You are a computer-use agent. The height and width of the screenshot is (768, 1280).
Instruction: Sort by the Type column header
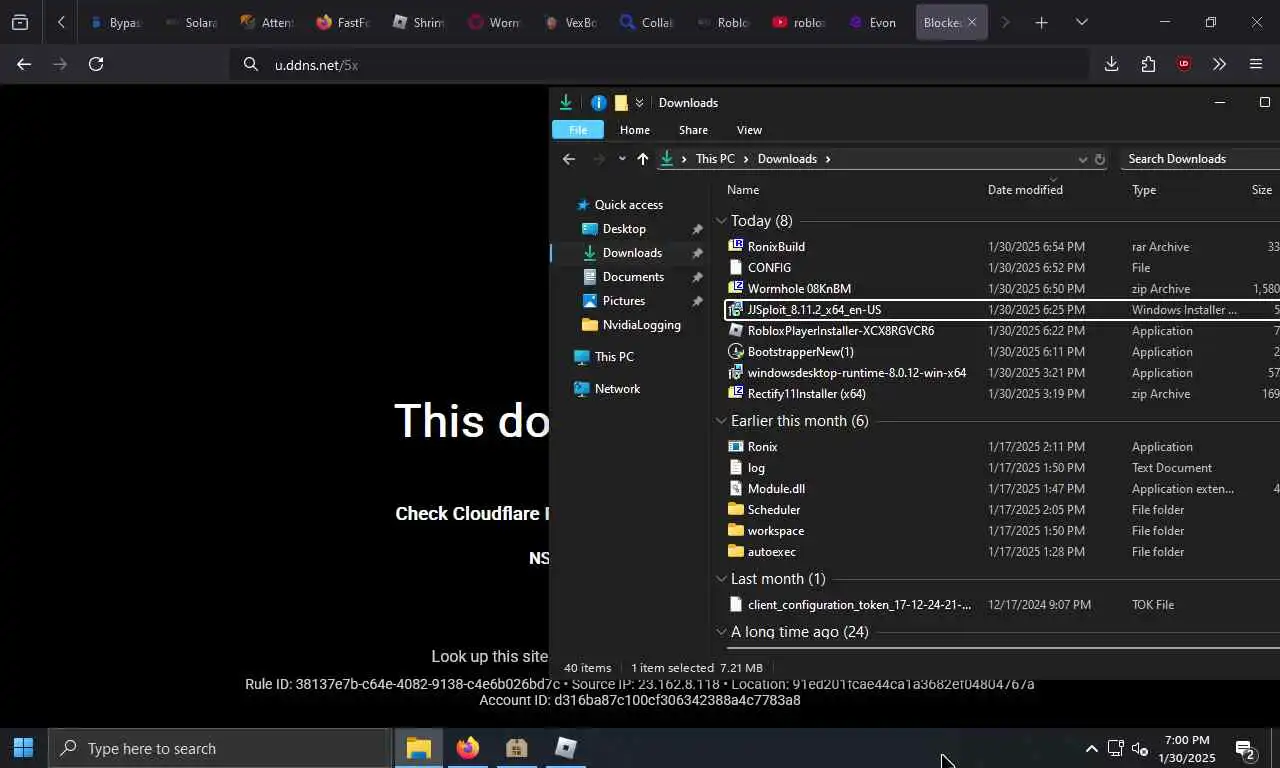[x=1144, y=190]
